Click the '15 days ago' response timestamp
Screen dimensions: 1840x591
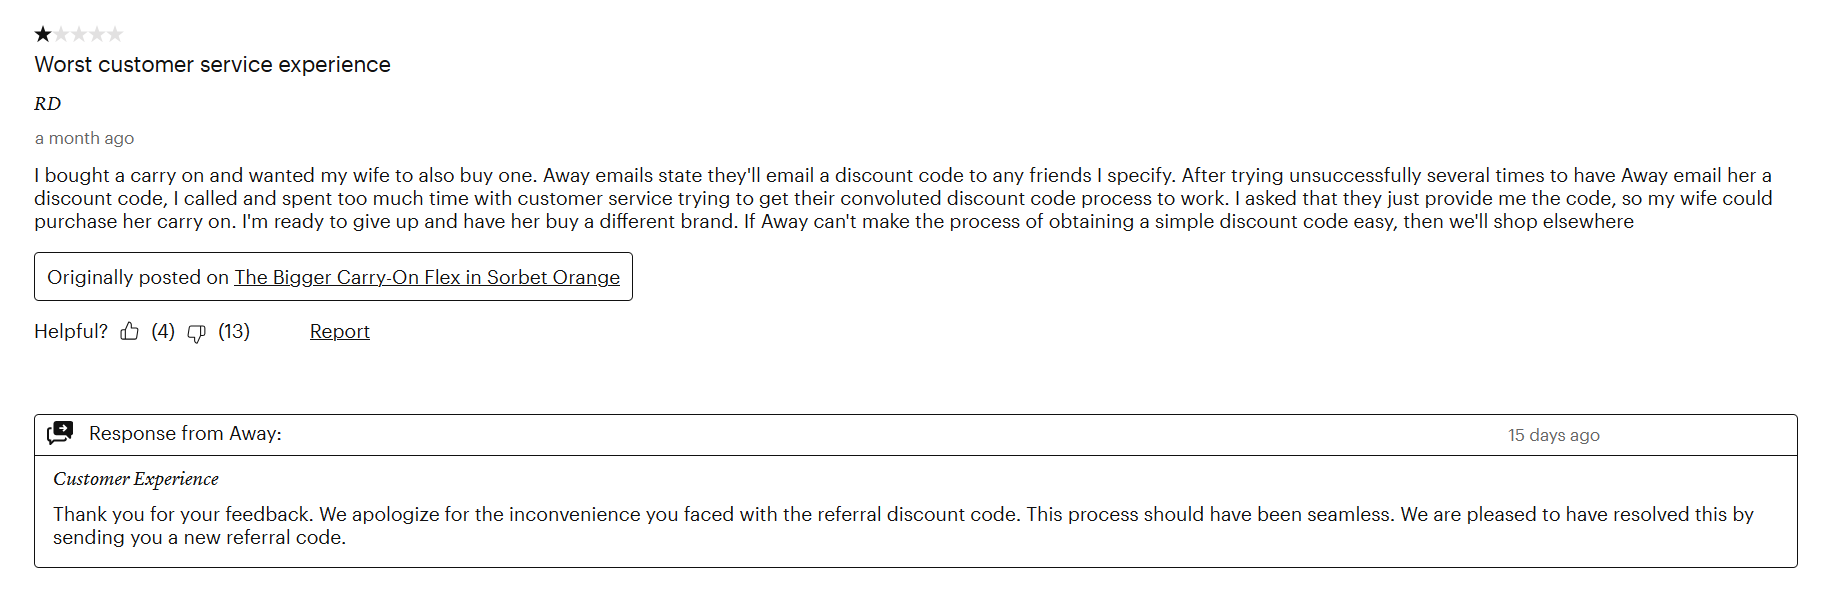tap(1553, 435)
